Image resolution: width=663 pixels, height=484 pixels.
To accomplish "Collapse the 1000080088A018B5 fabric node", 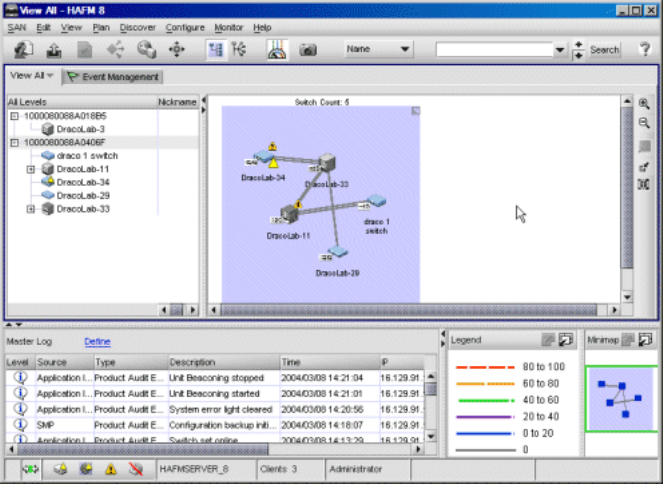I will [x=14, y=116].
